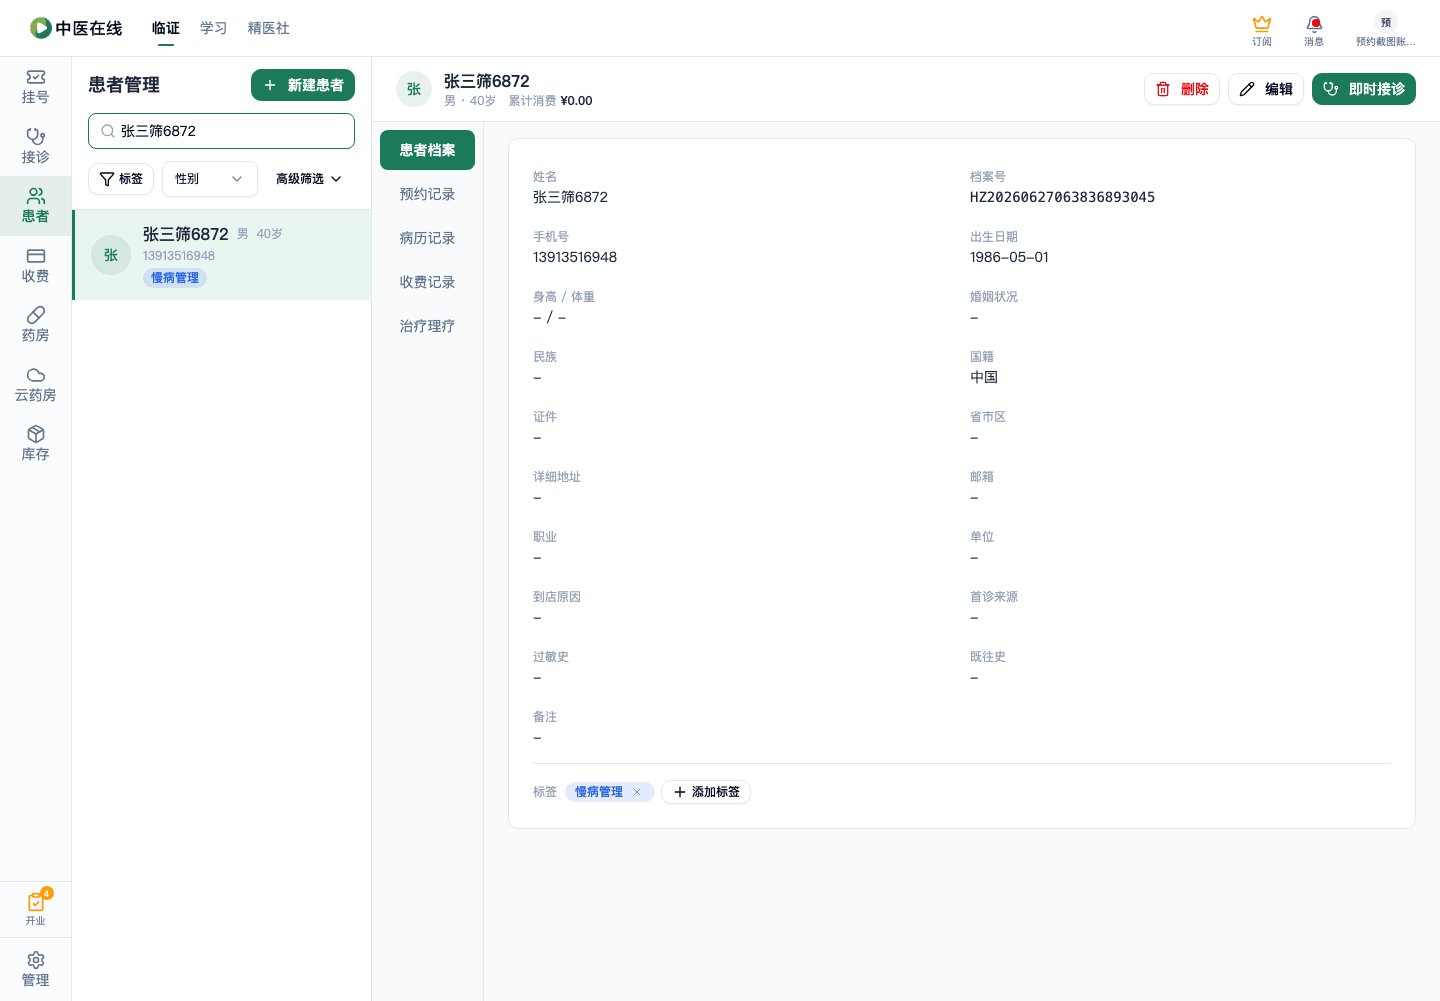Image resolution: width=1440 pixels, height=1001 pixels.
Task: Click the phone number 13913516948 in profile
Action: (x=575, y=257)
